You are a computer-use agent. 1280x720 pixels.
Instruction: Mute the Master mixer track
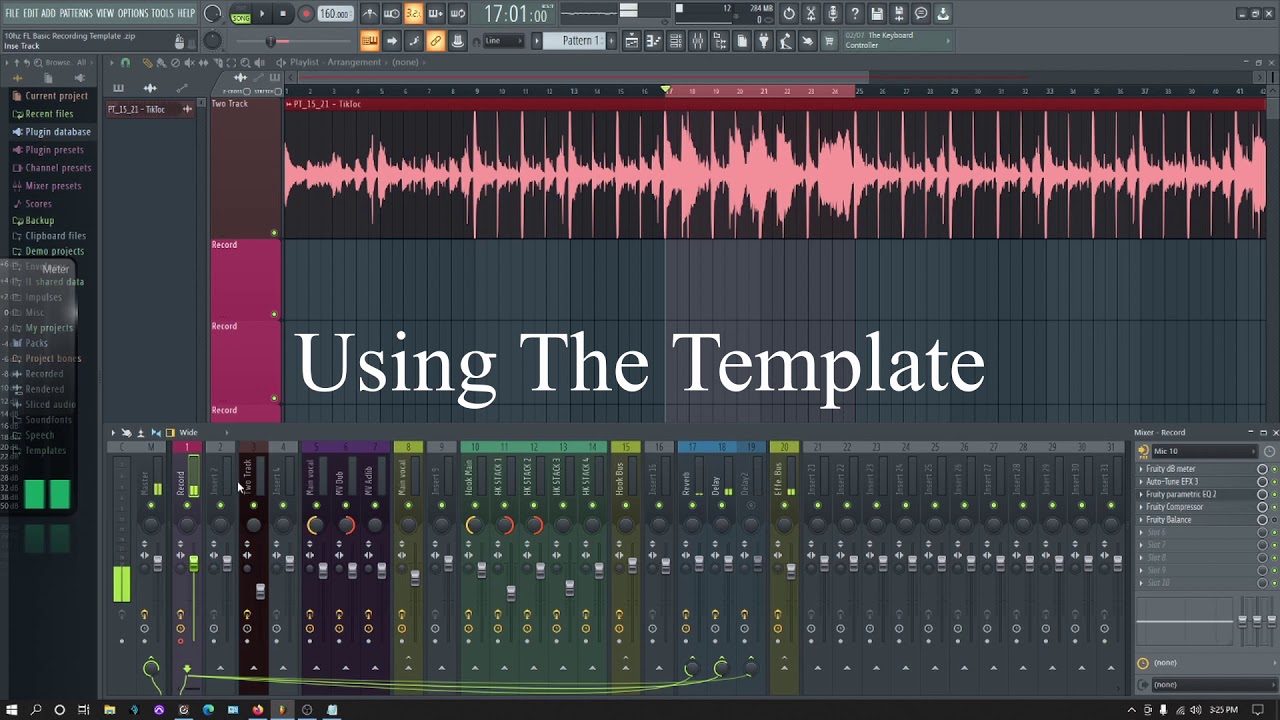[151, 505]
